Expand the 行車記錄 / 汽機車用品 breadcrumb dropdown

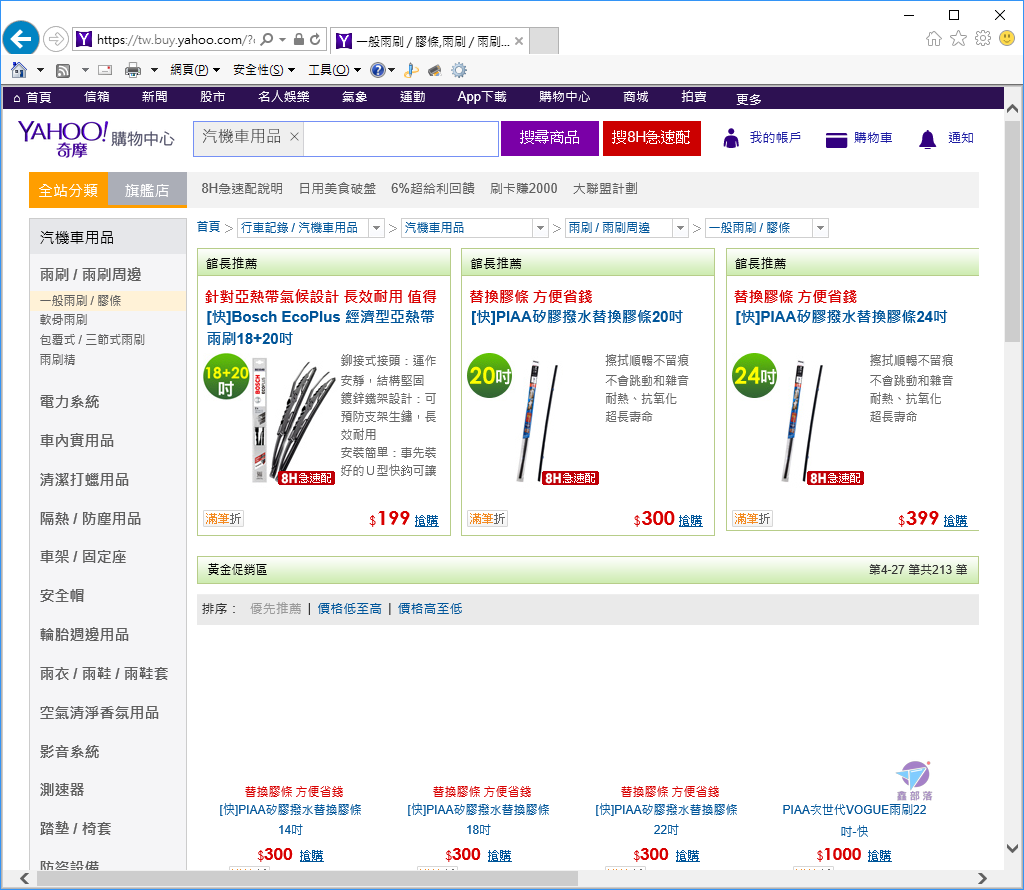tap(376, 228)
